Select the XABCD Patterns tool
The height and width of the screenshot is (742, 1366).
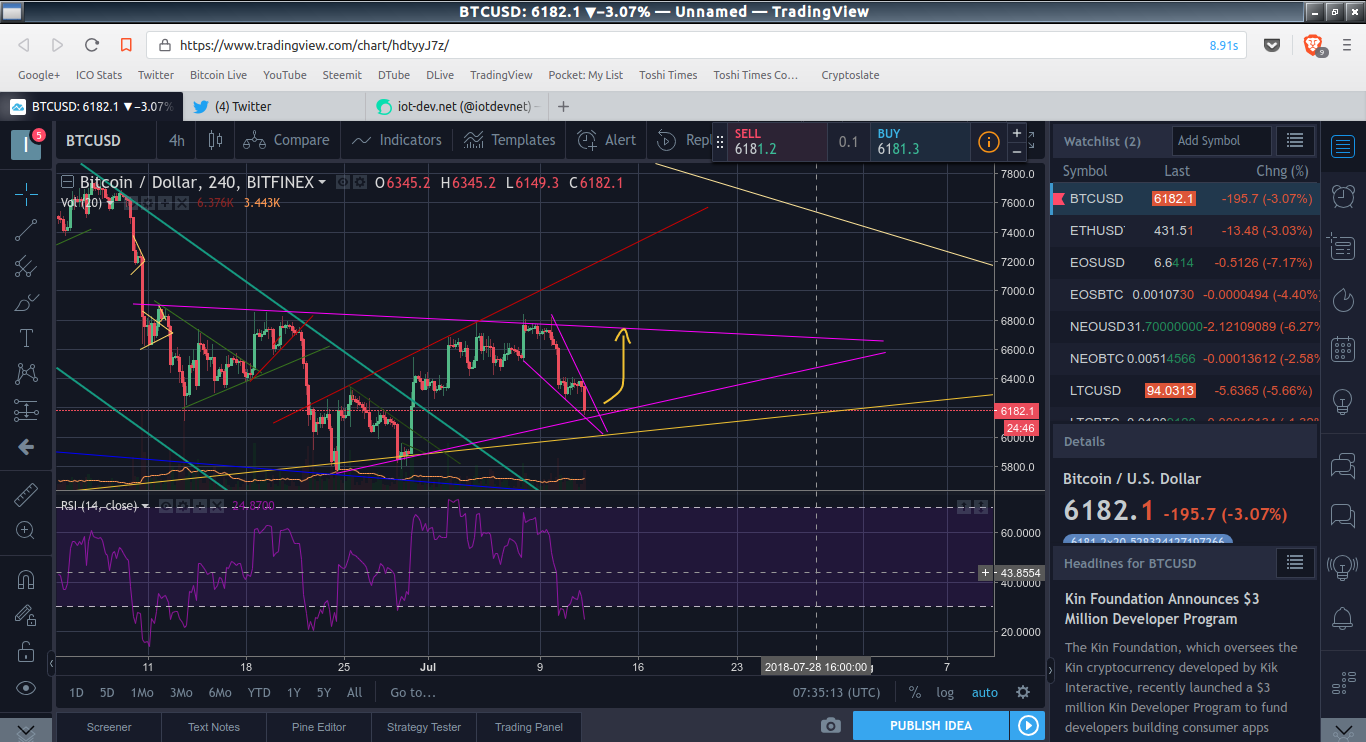tap(26, 374)
